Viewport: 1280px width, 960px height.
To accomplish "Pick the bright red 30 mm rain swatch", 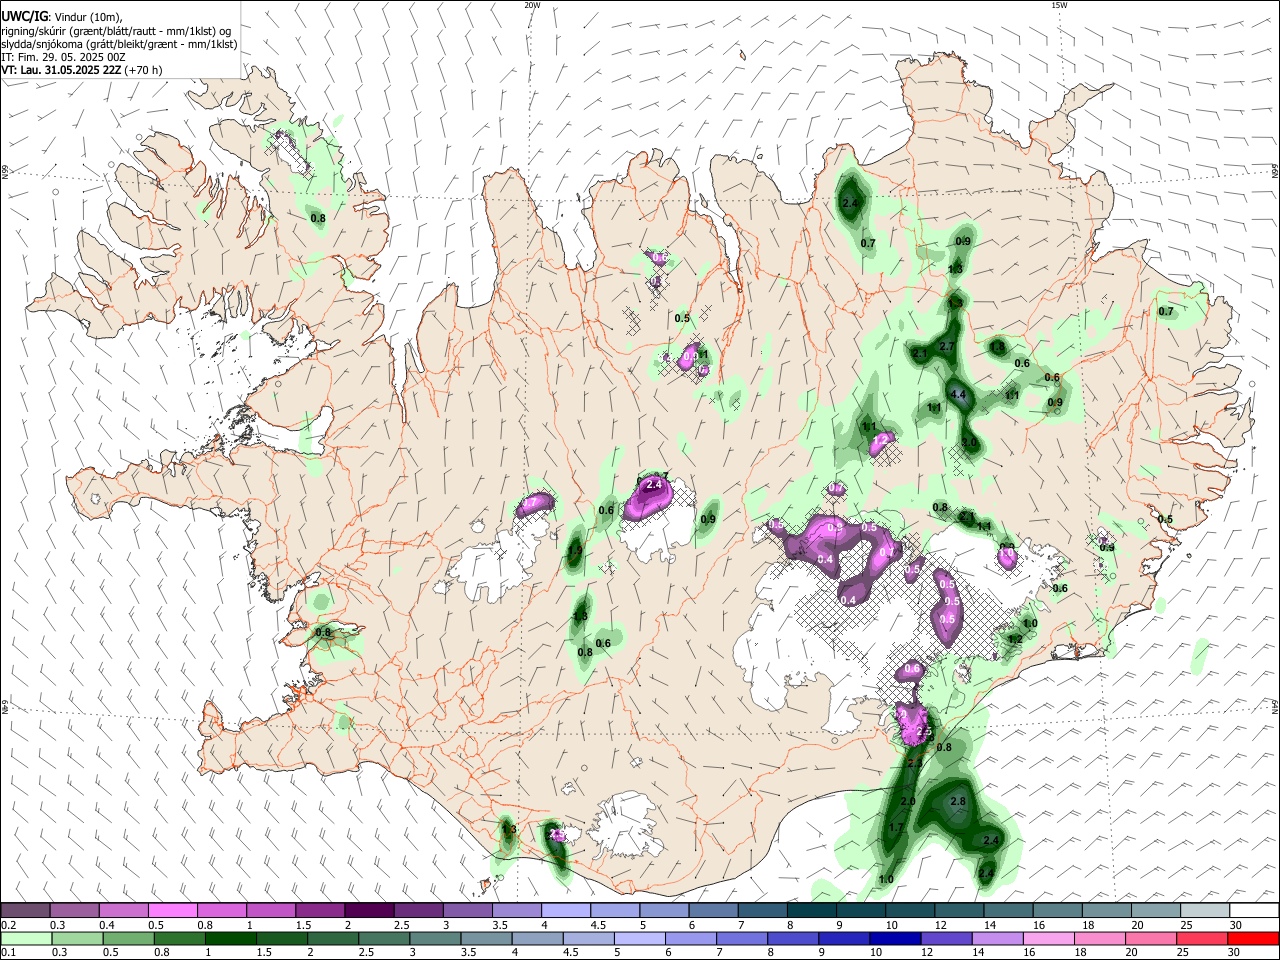I will click(1254, 938).
